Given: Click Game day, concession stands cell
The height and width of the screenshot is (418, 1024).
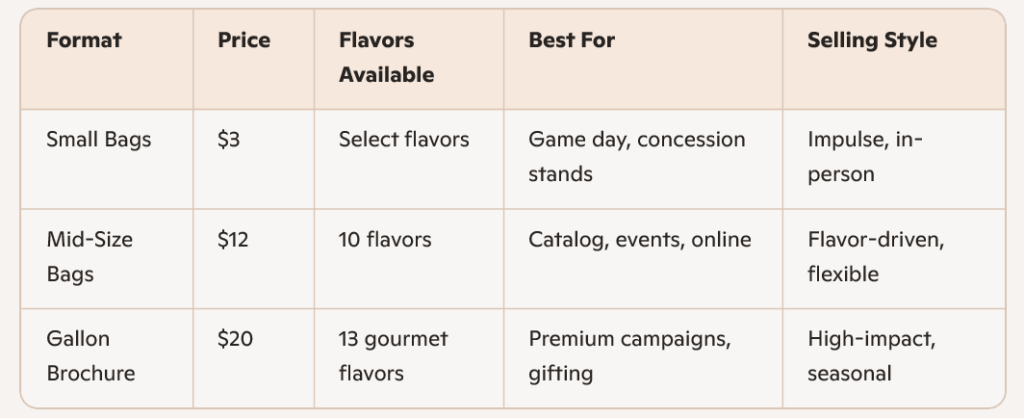Looking at the screenshot, I should click(637, 157).
